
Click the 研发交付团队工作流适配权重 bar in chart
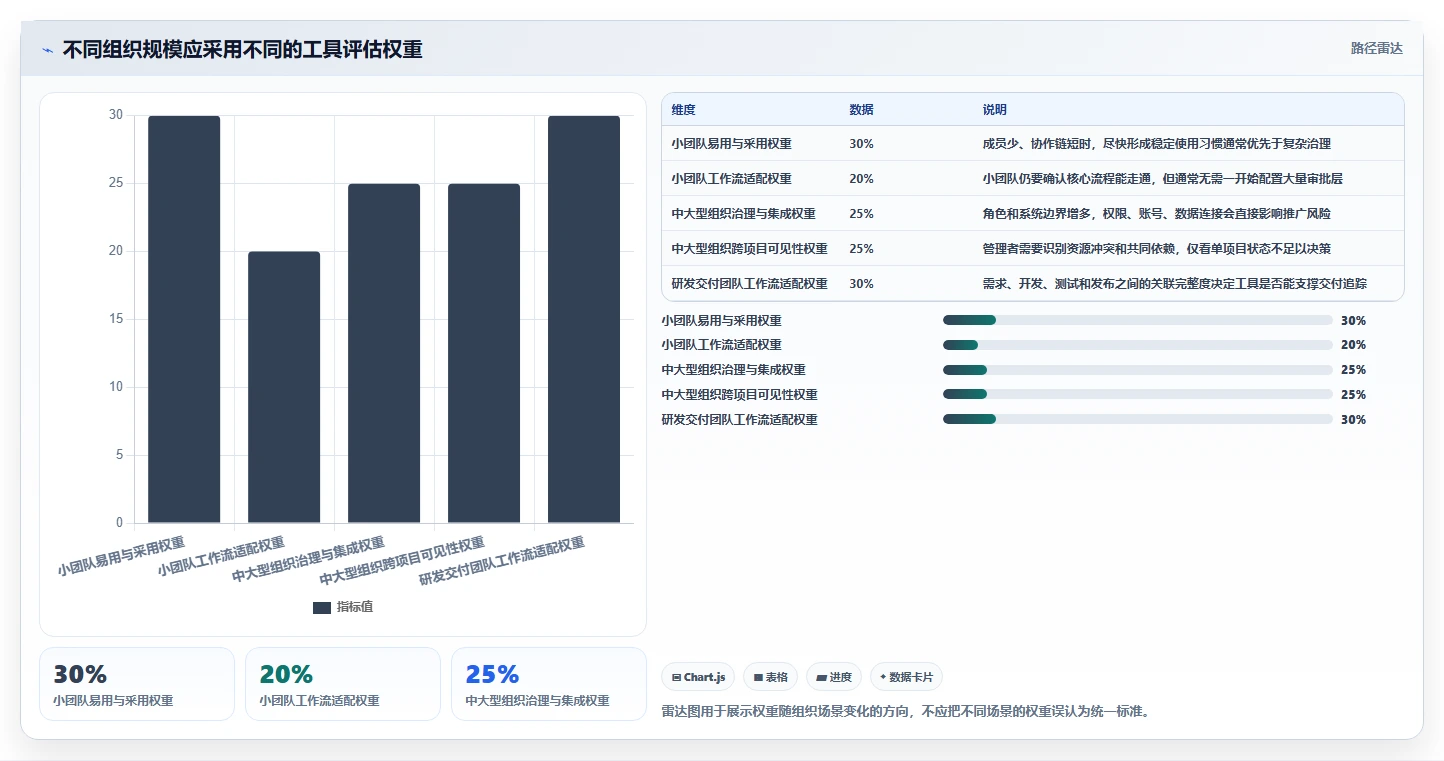click(584, 319)
